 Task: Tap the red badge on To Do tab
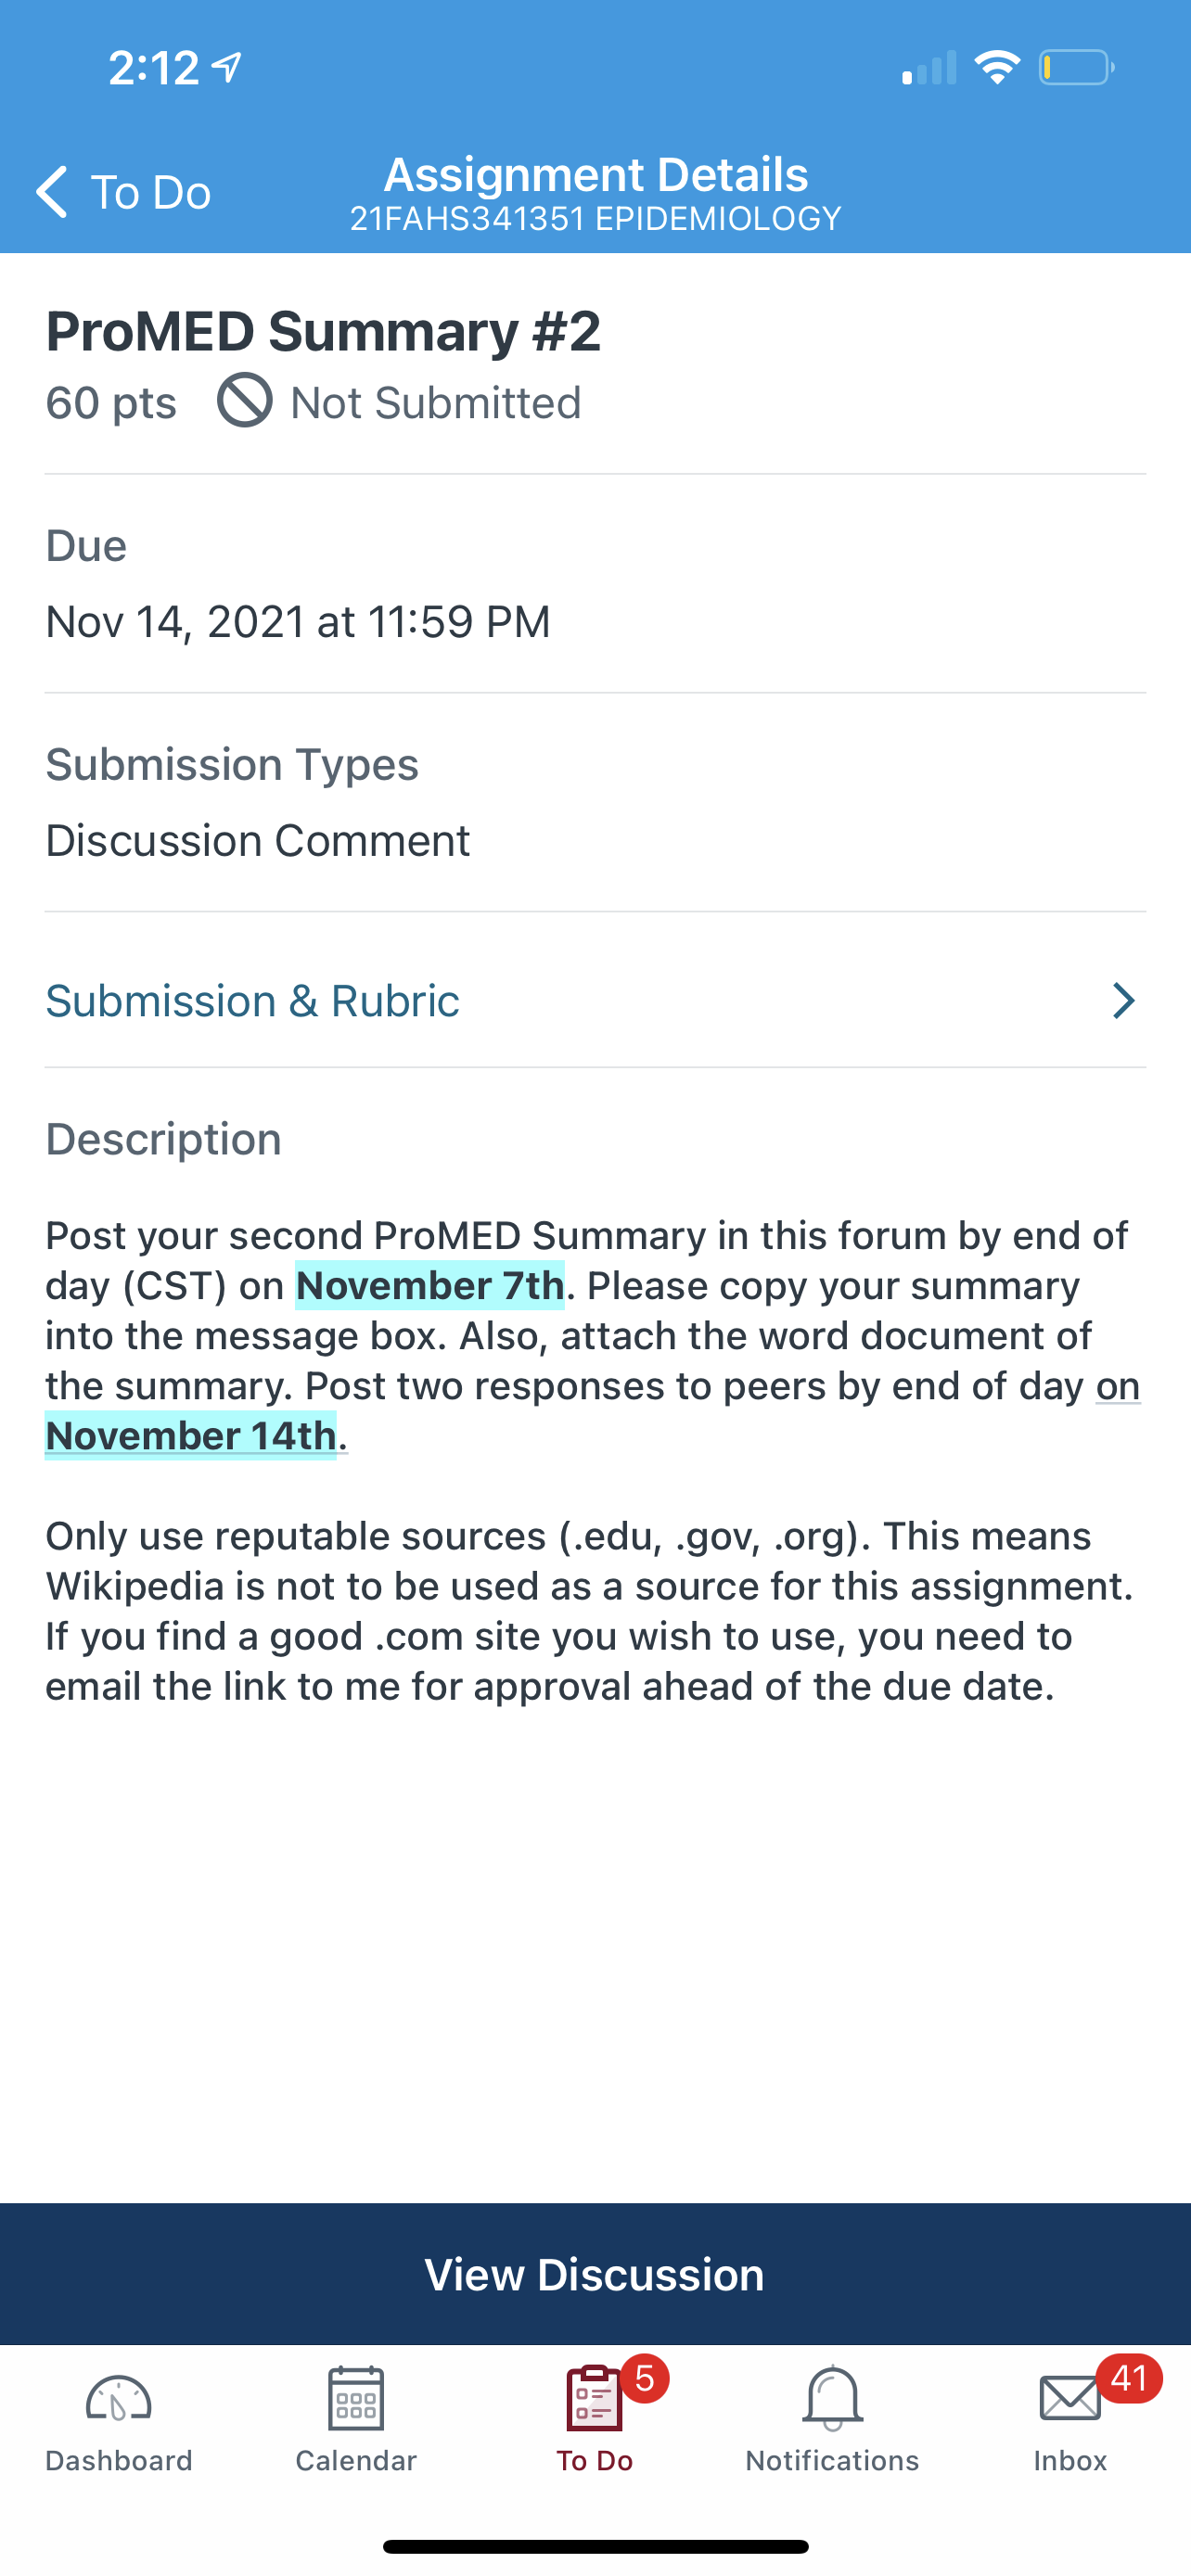645,2379
